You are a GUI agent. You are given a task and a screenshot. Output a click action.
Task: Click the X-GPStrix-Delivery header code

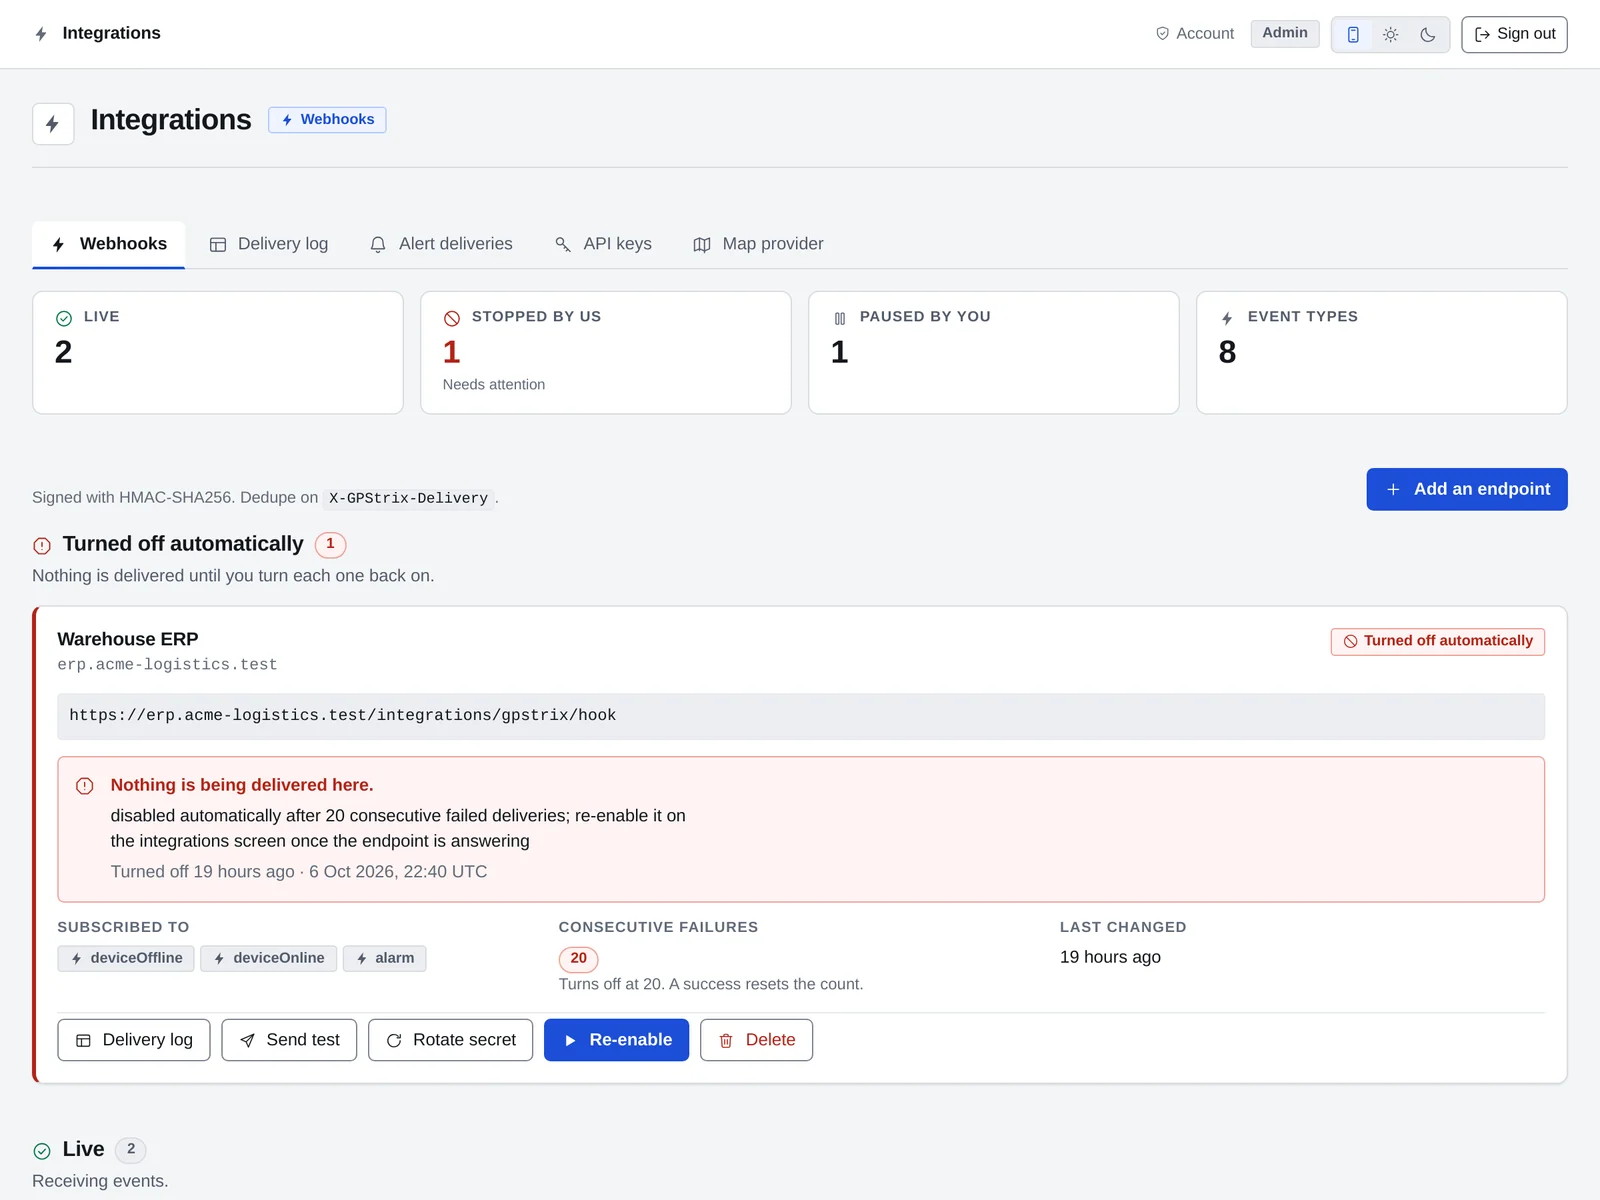[409, 498]
